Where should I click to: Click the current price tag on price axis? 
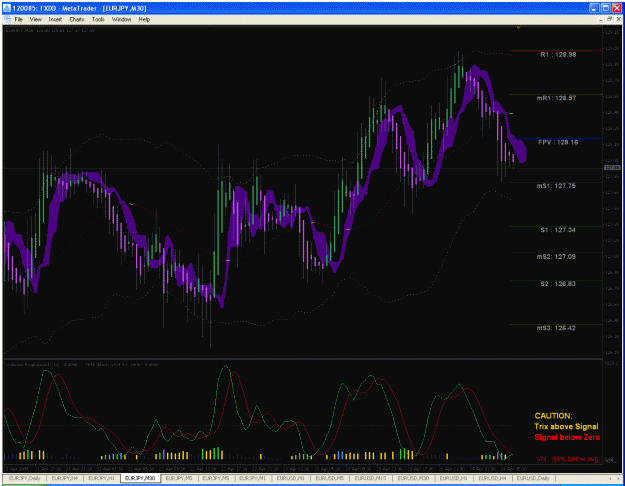(x=612, y=168)
